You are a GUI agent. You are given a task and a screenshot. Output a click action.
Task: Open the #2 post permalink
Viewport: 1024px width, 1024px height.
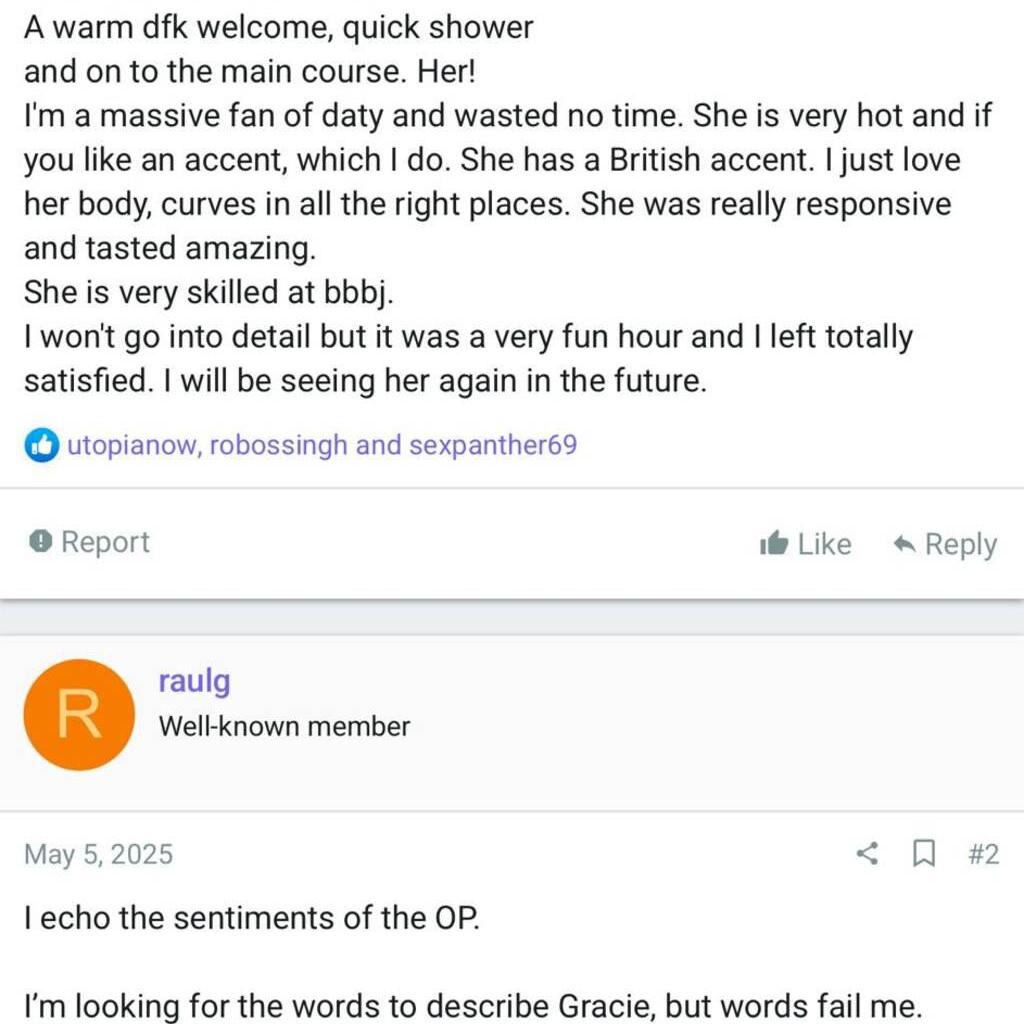point(984,854)
